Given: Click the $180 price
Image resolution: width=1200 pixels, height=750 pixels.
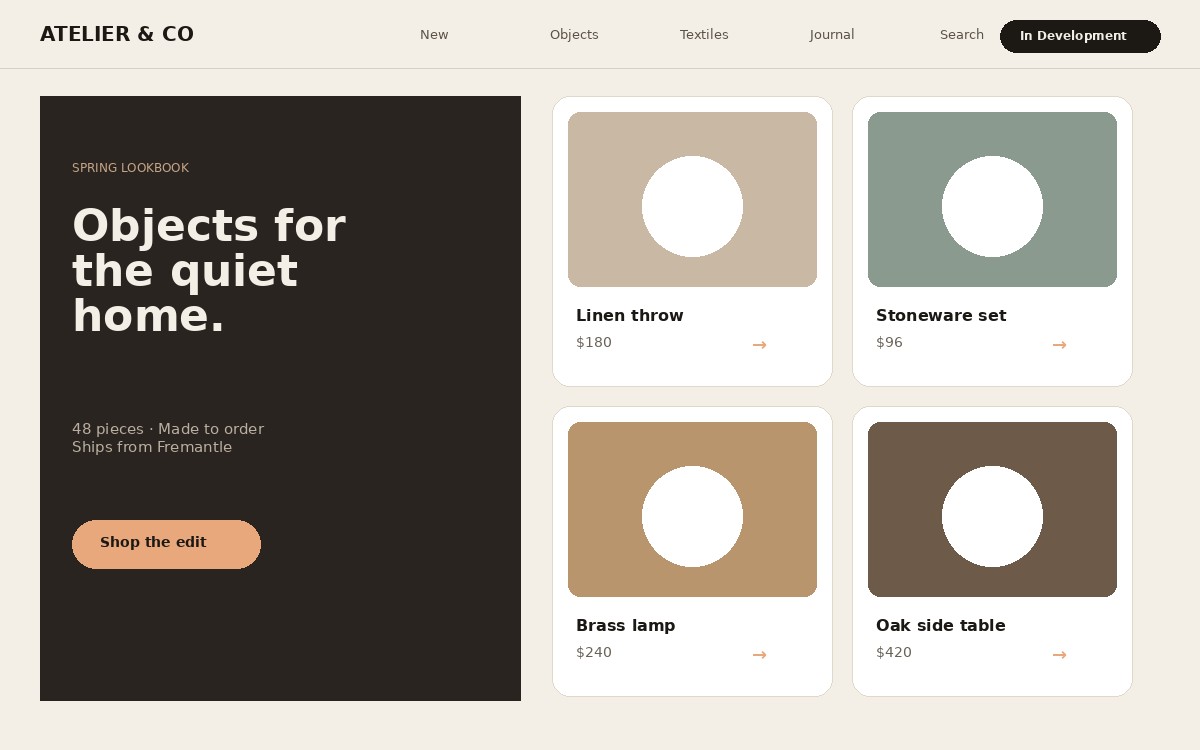Looking at the screenshot, I should point(594,343).
